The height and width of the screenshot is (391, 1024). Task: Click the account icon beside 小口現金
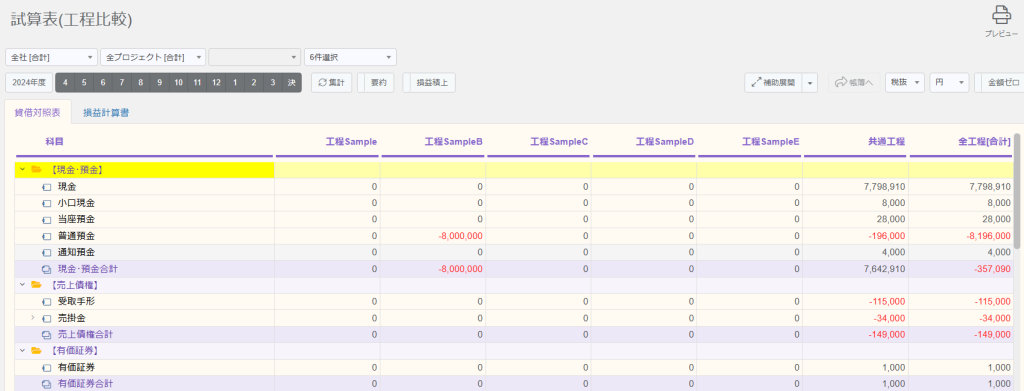[46, 203]
